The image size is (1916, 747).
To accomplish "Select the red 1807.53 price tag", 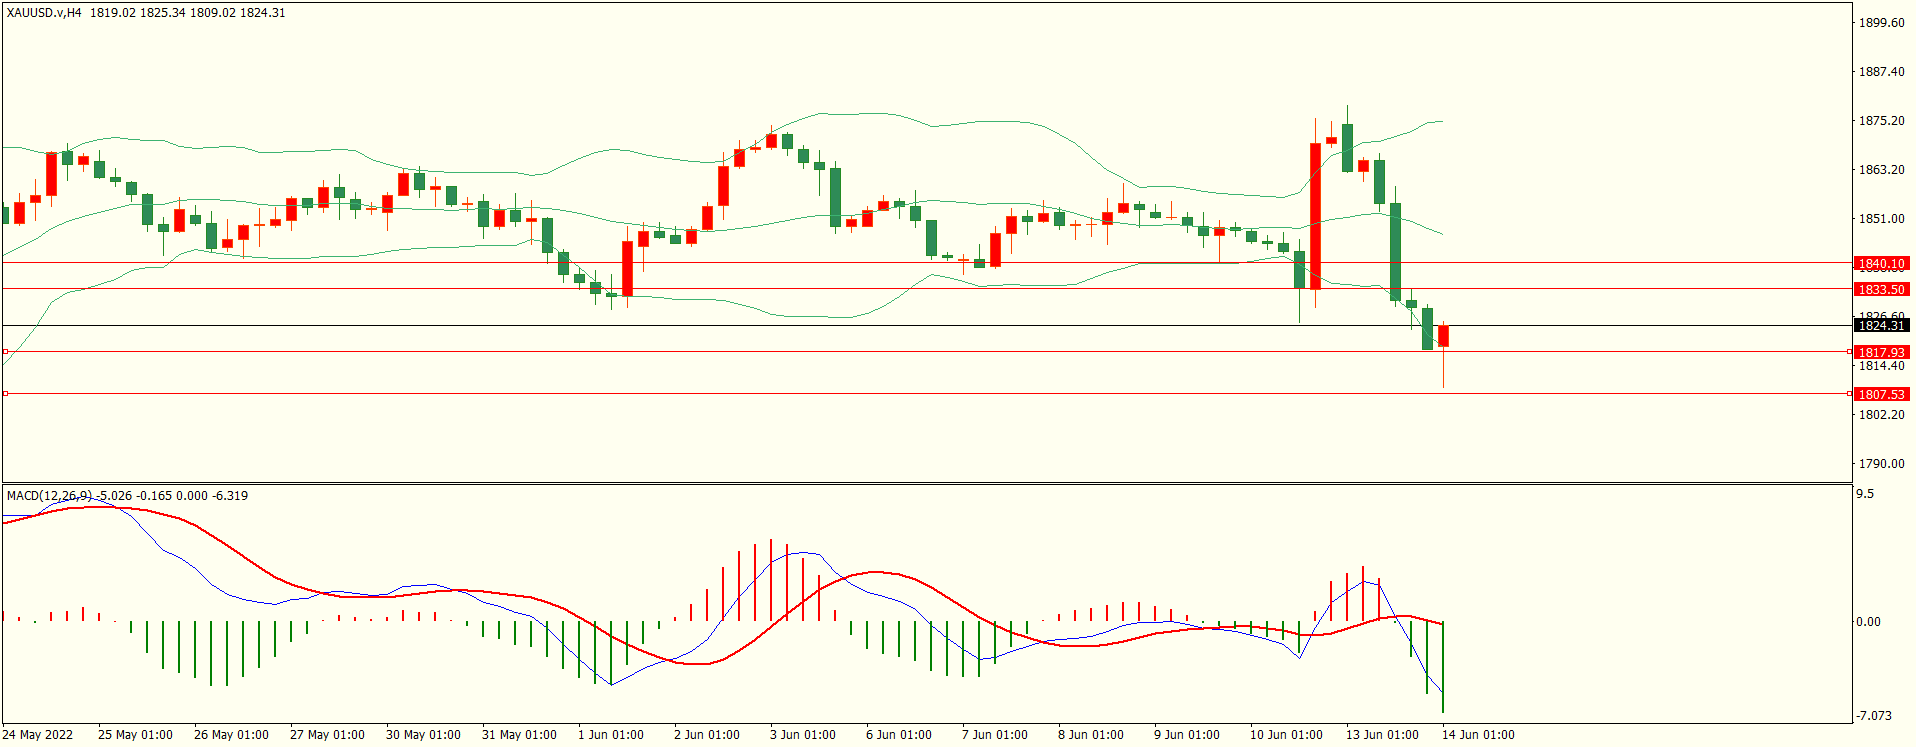I will click(x=1882, y=394).
